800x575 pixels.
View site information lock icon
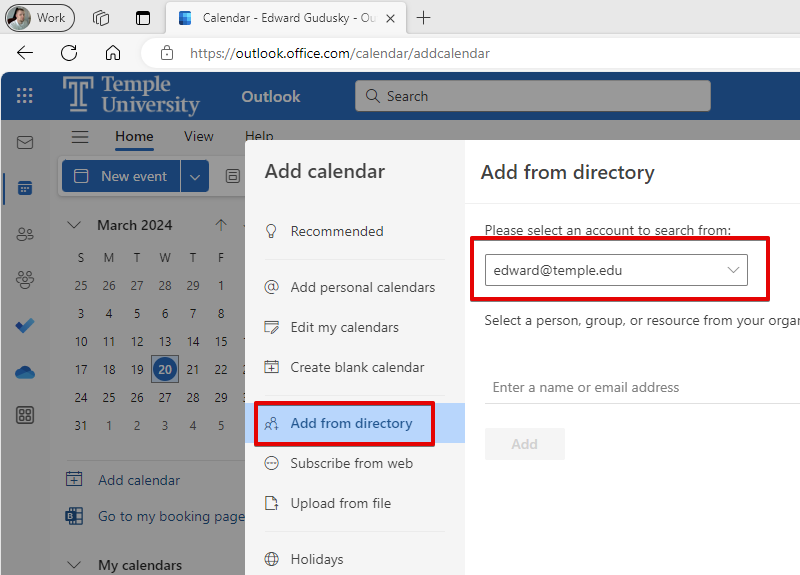coord(167,53)
